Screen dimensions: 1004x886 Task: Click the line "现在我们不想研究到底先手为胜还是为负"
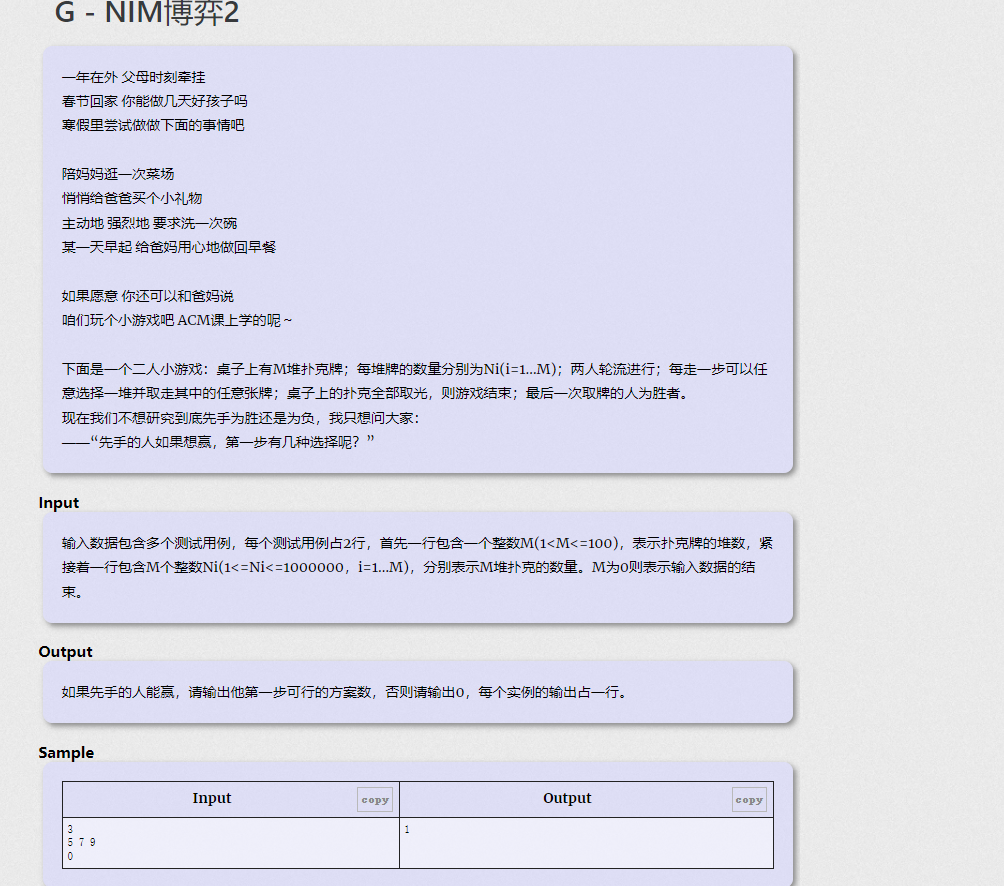pyautogui.click(x=241, y=418)
